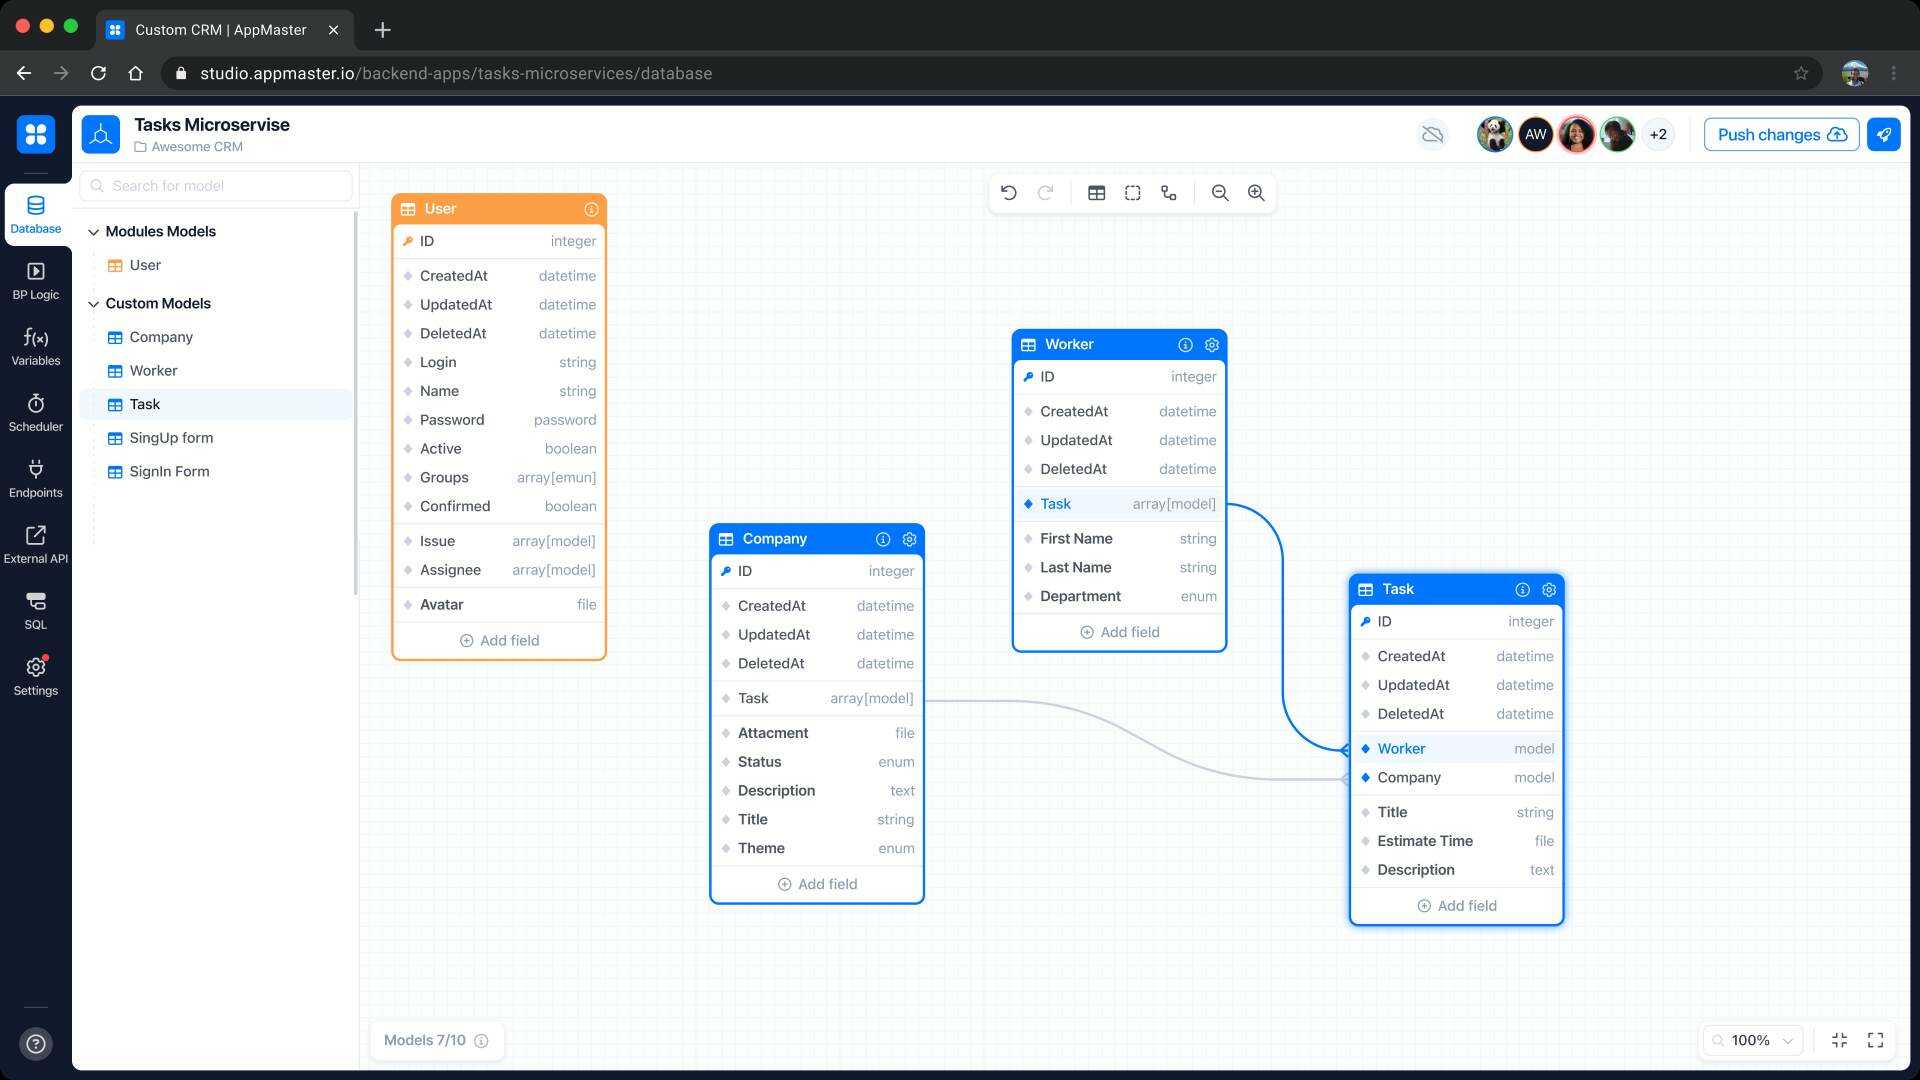Switch to the Endpoints sidebar section
This screenshot has width=1920, height=1080.
(36, 479)
